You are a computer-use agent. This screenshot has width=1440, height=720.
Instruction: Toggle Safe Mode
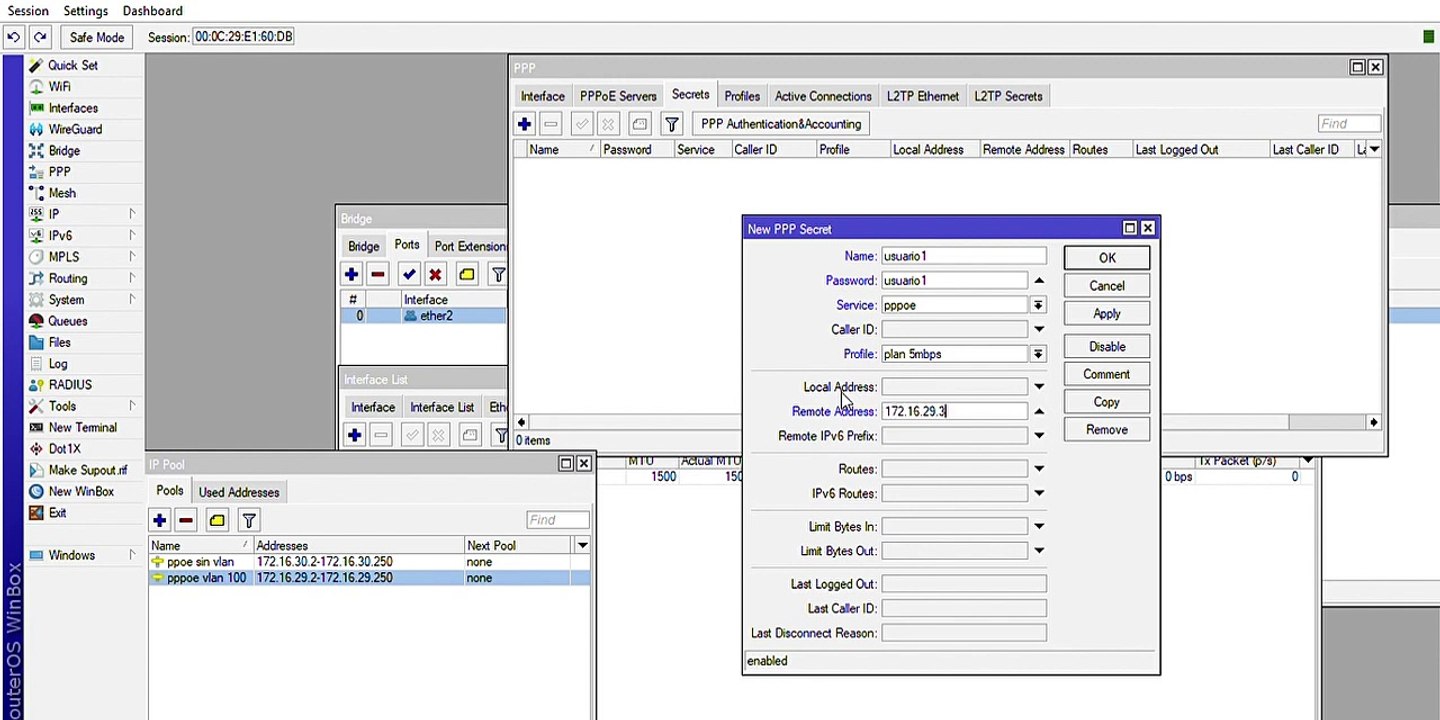97,37
